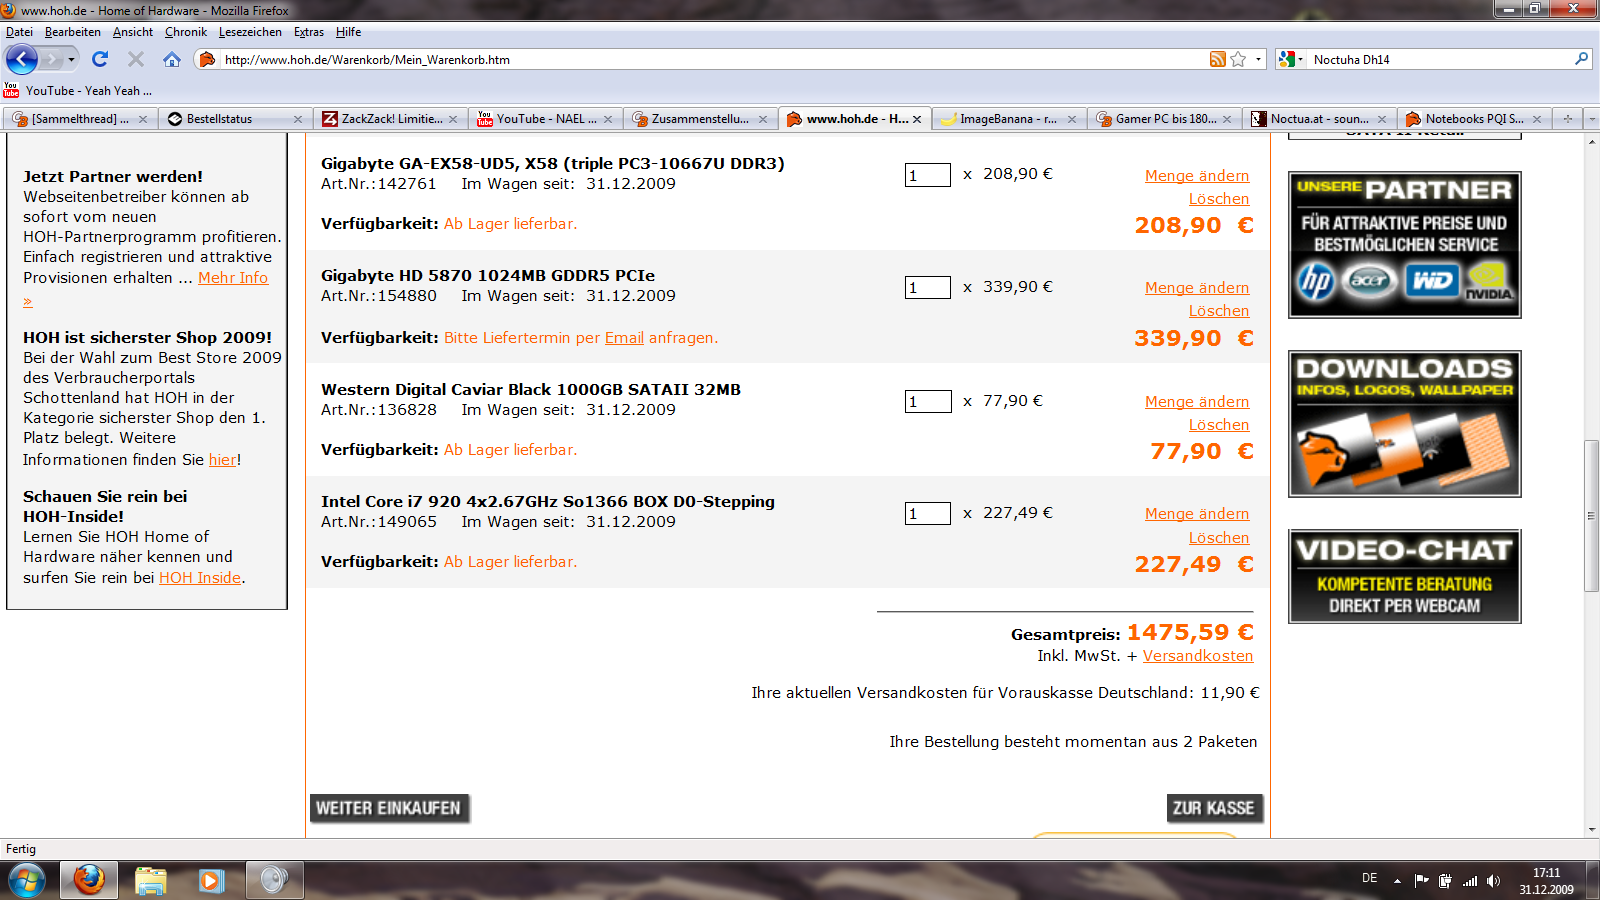Click the stop loading X button
The width and height of the screenshot is (1600, 900).
tap(136, 59)
